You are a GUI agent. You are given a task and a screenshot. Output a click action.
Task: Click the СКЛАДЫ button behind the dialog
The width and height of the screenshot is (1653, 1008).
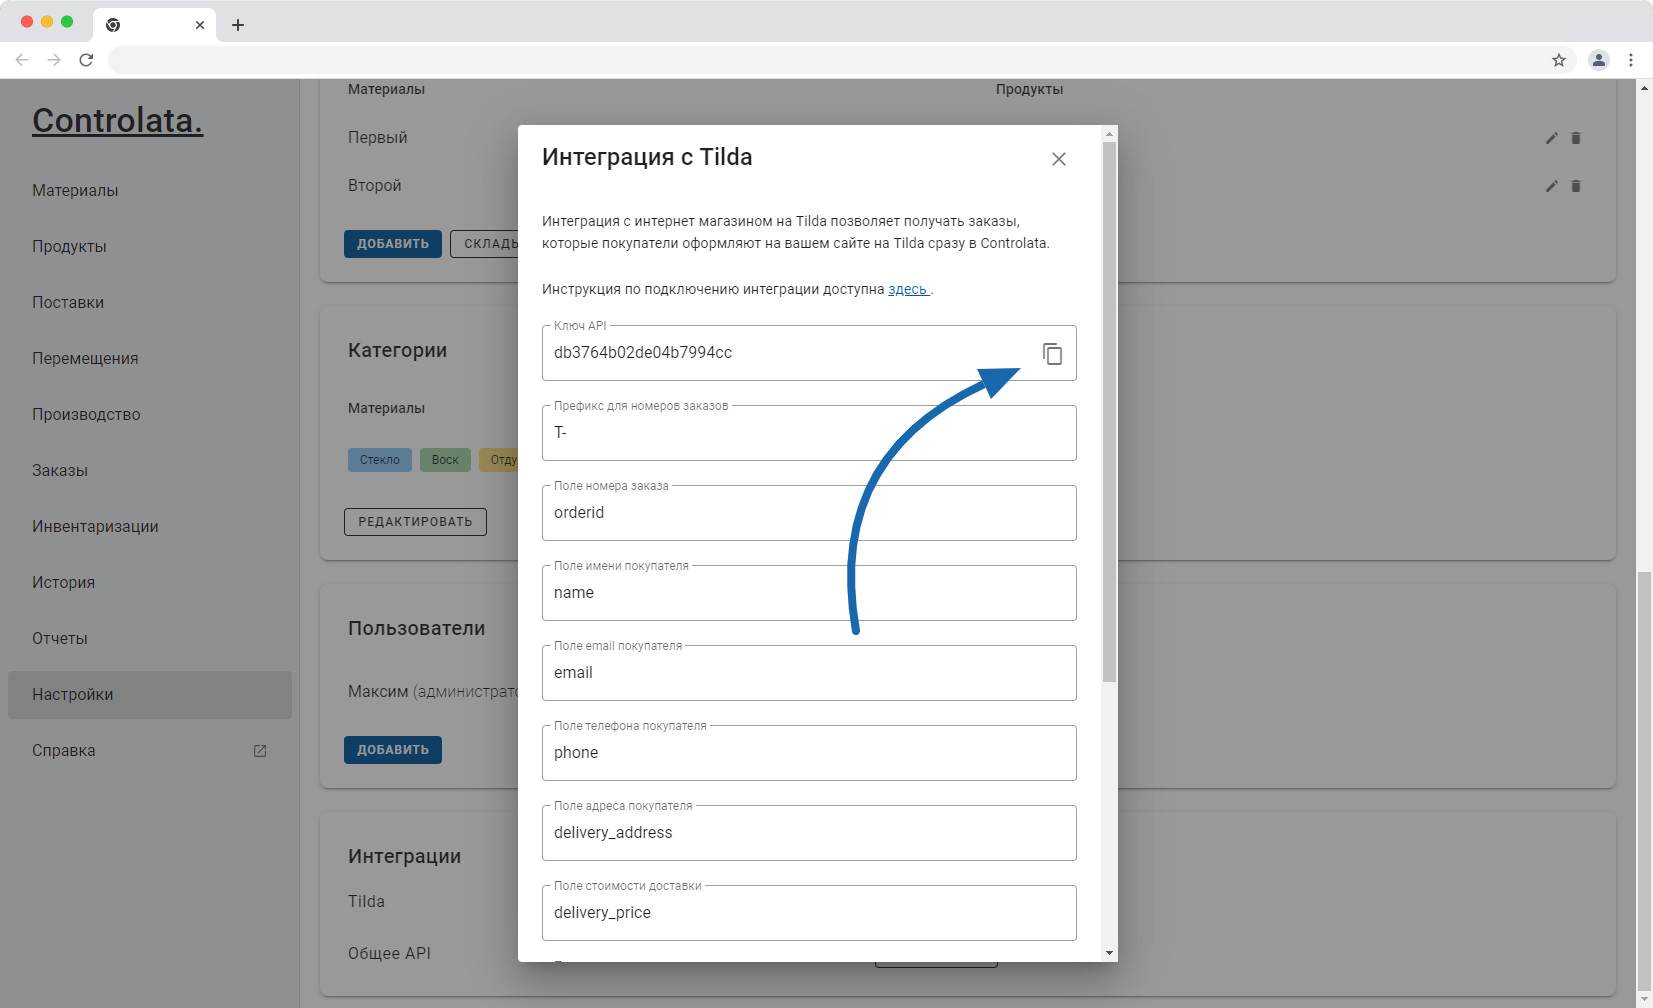coord(485,244)
